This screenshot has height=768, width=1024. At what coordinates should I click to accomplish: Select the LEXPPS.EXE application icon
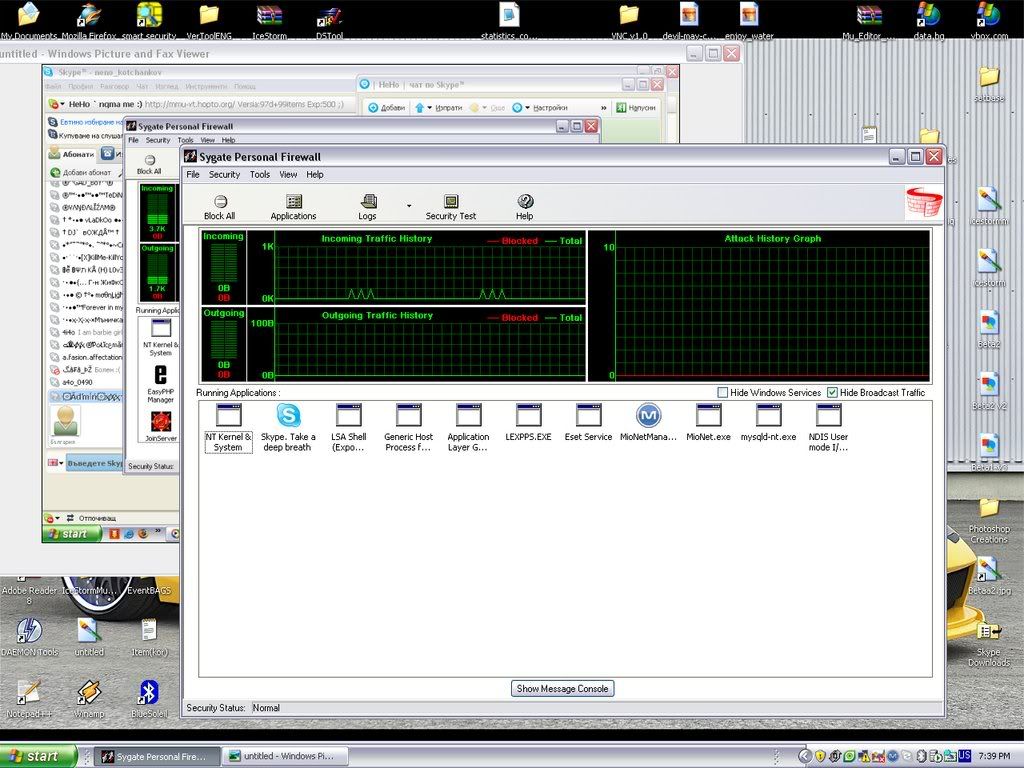click(x=528, y=423)
